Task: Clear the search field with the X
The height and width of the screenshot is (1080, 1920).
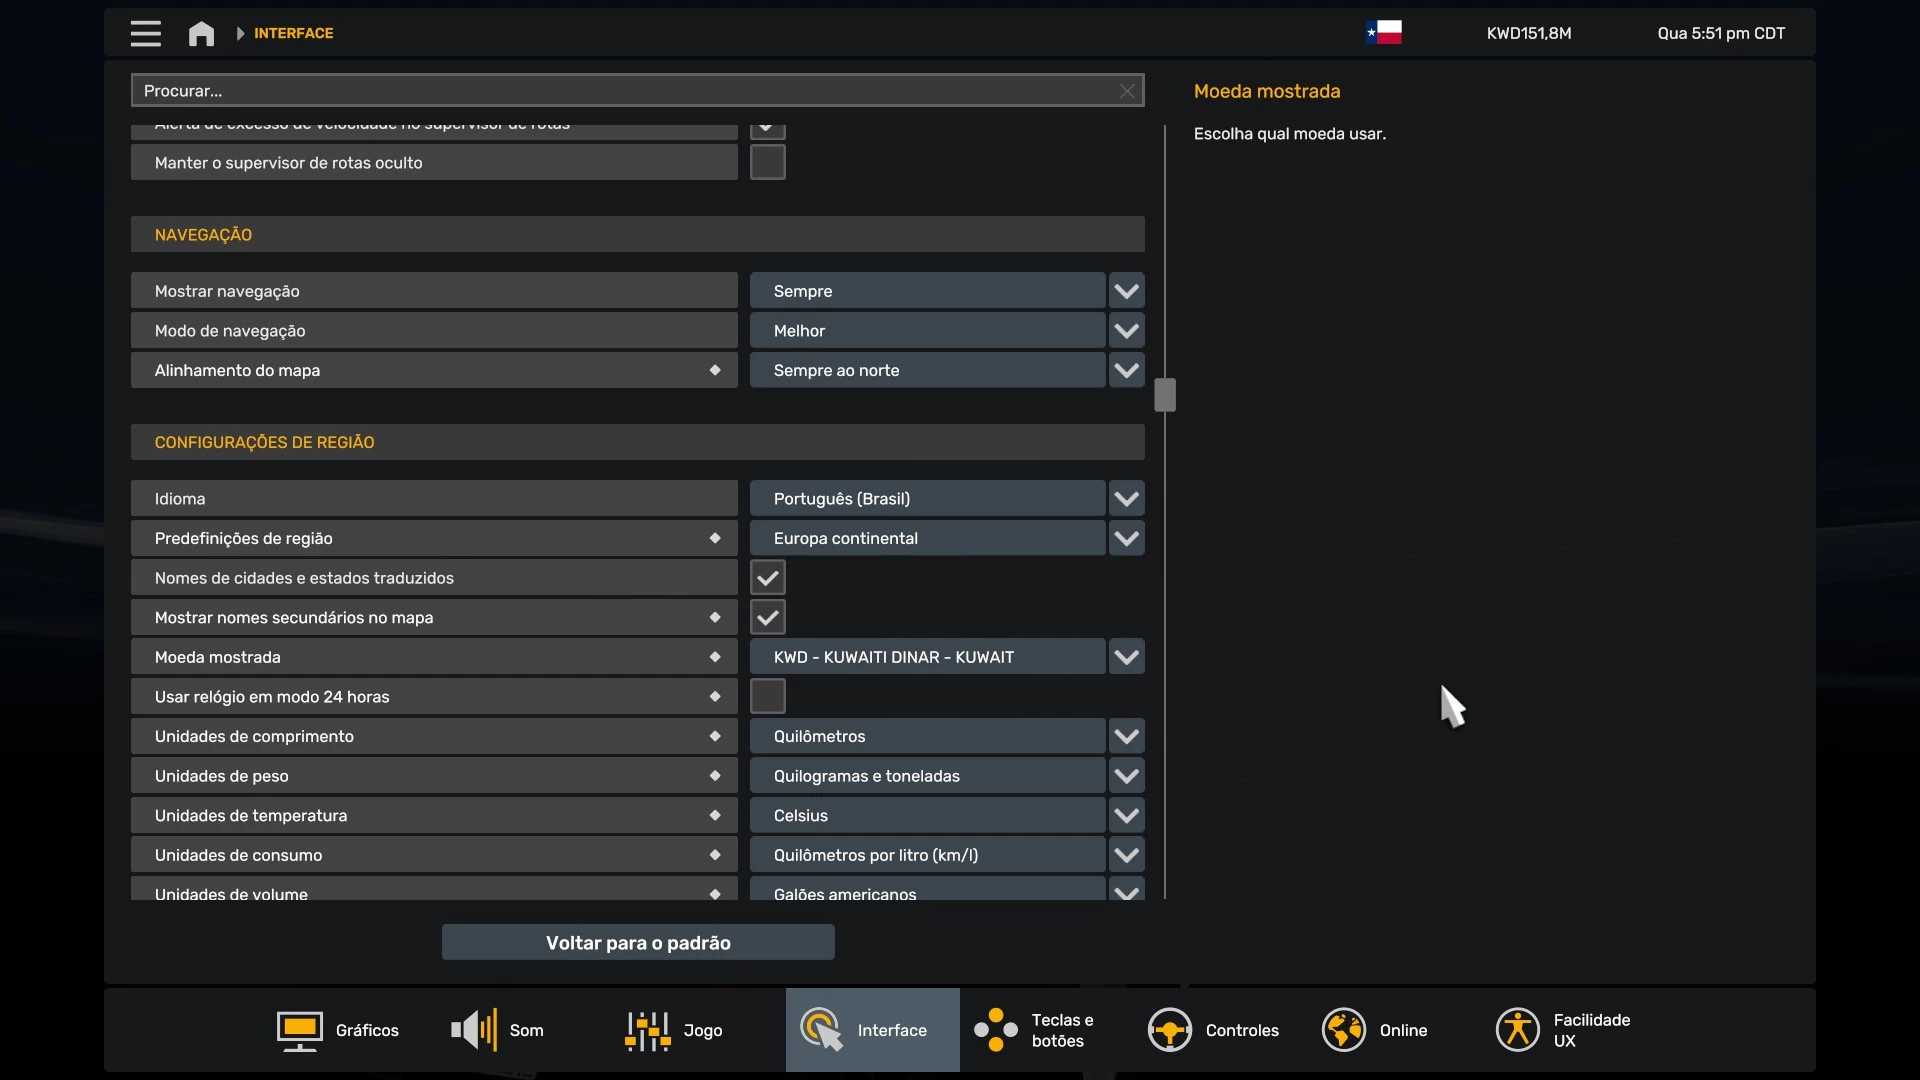Action: click(x=1126, y=90)
